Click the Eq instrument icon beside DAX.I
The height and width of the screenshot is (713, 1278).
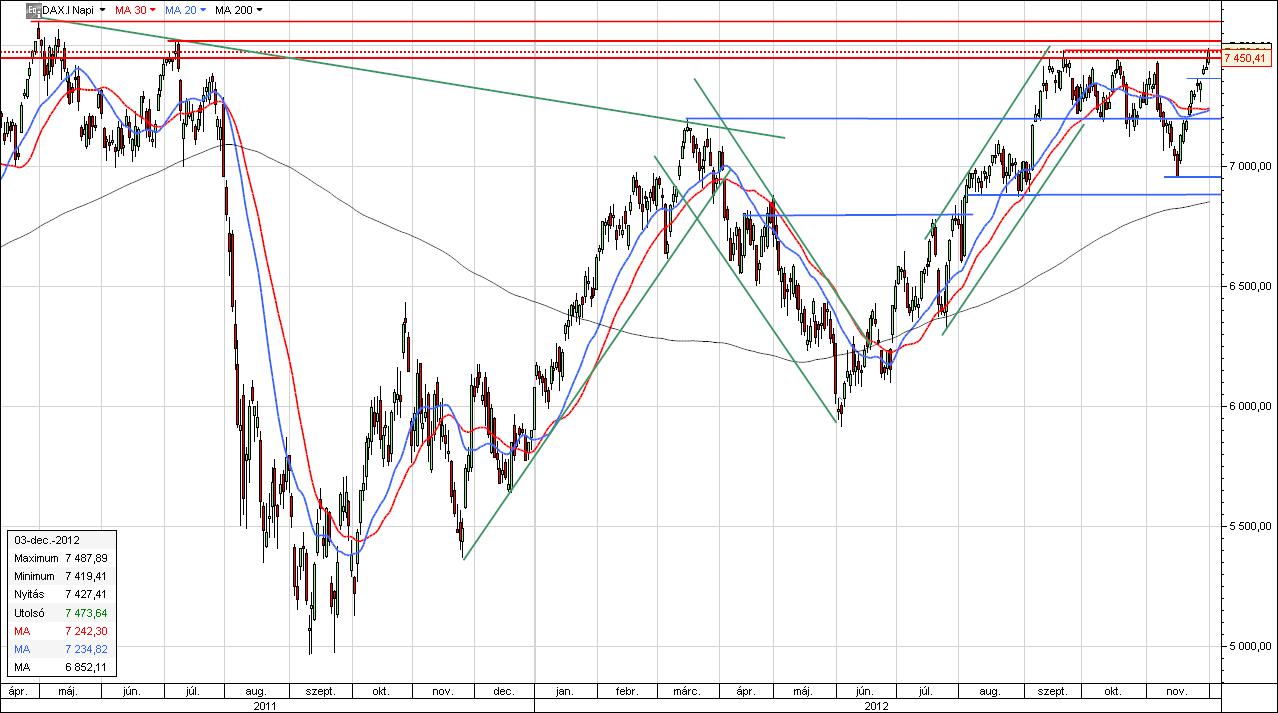coord(33,10)
